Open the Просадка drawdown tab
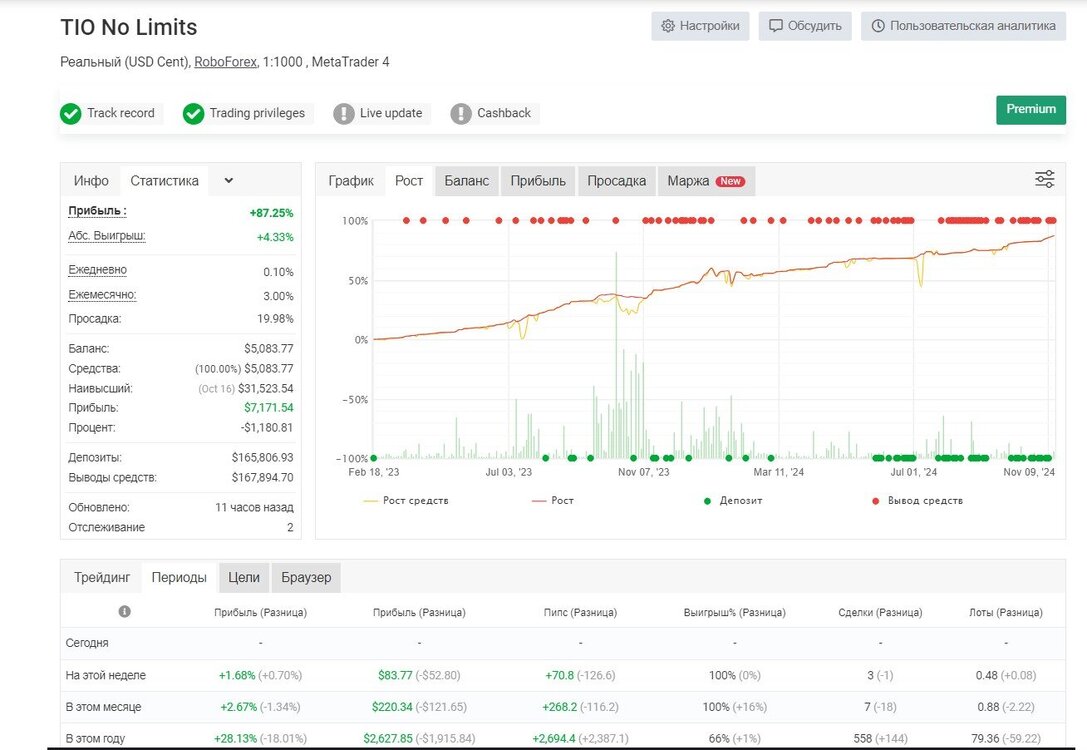This screenshot has height=750, width=1087. [617, 181]
